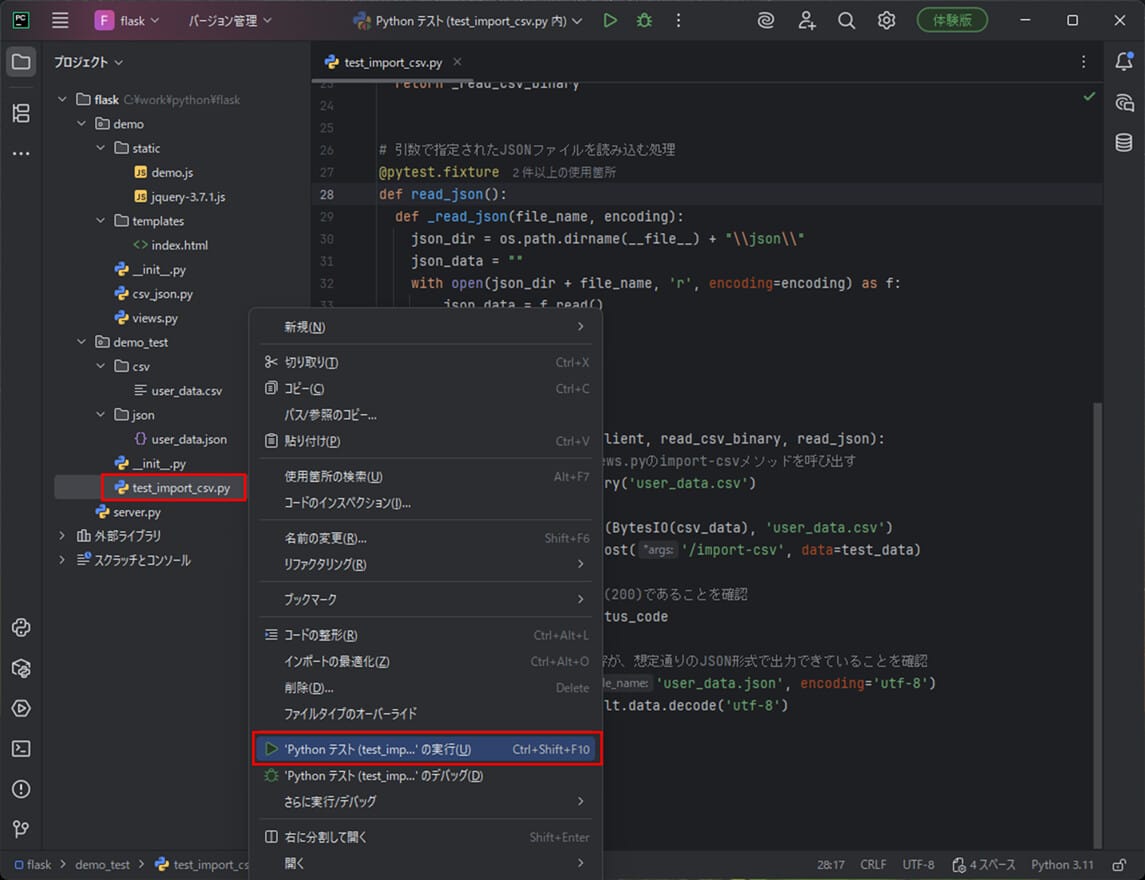
Task: Expand the 外部ライブラリ node
Action: 63,536
